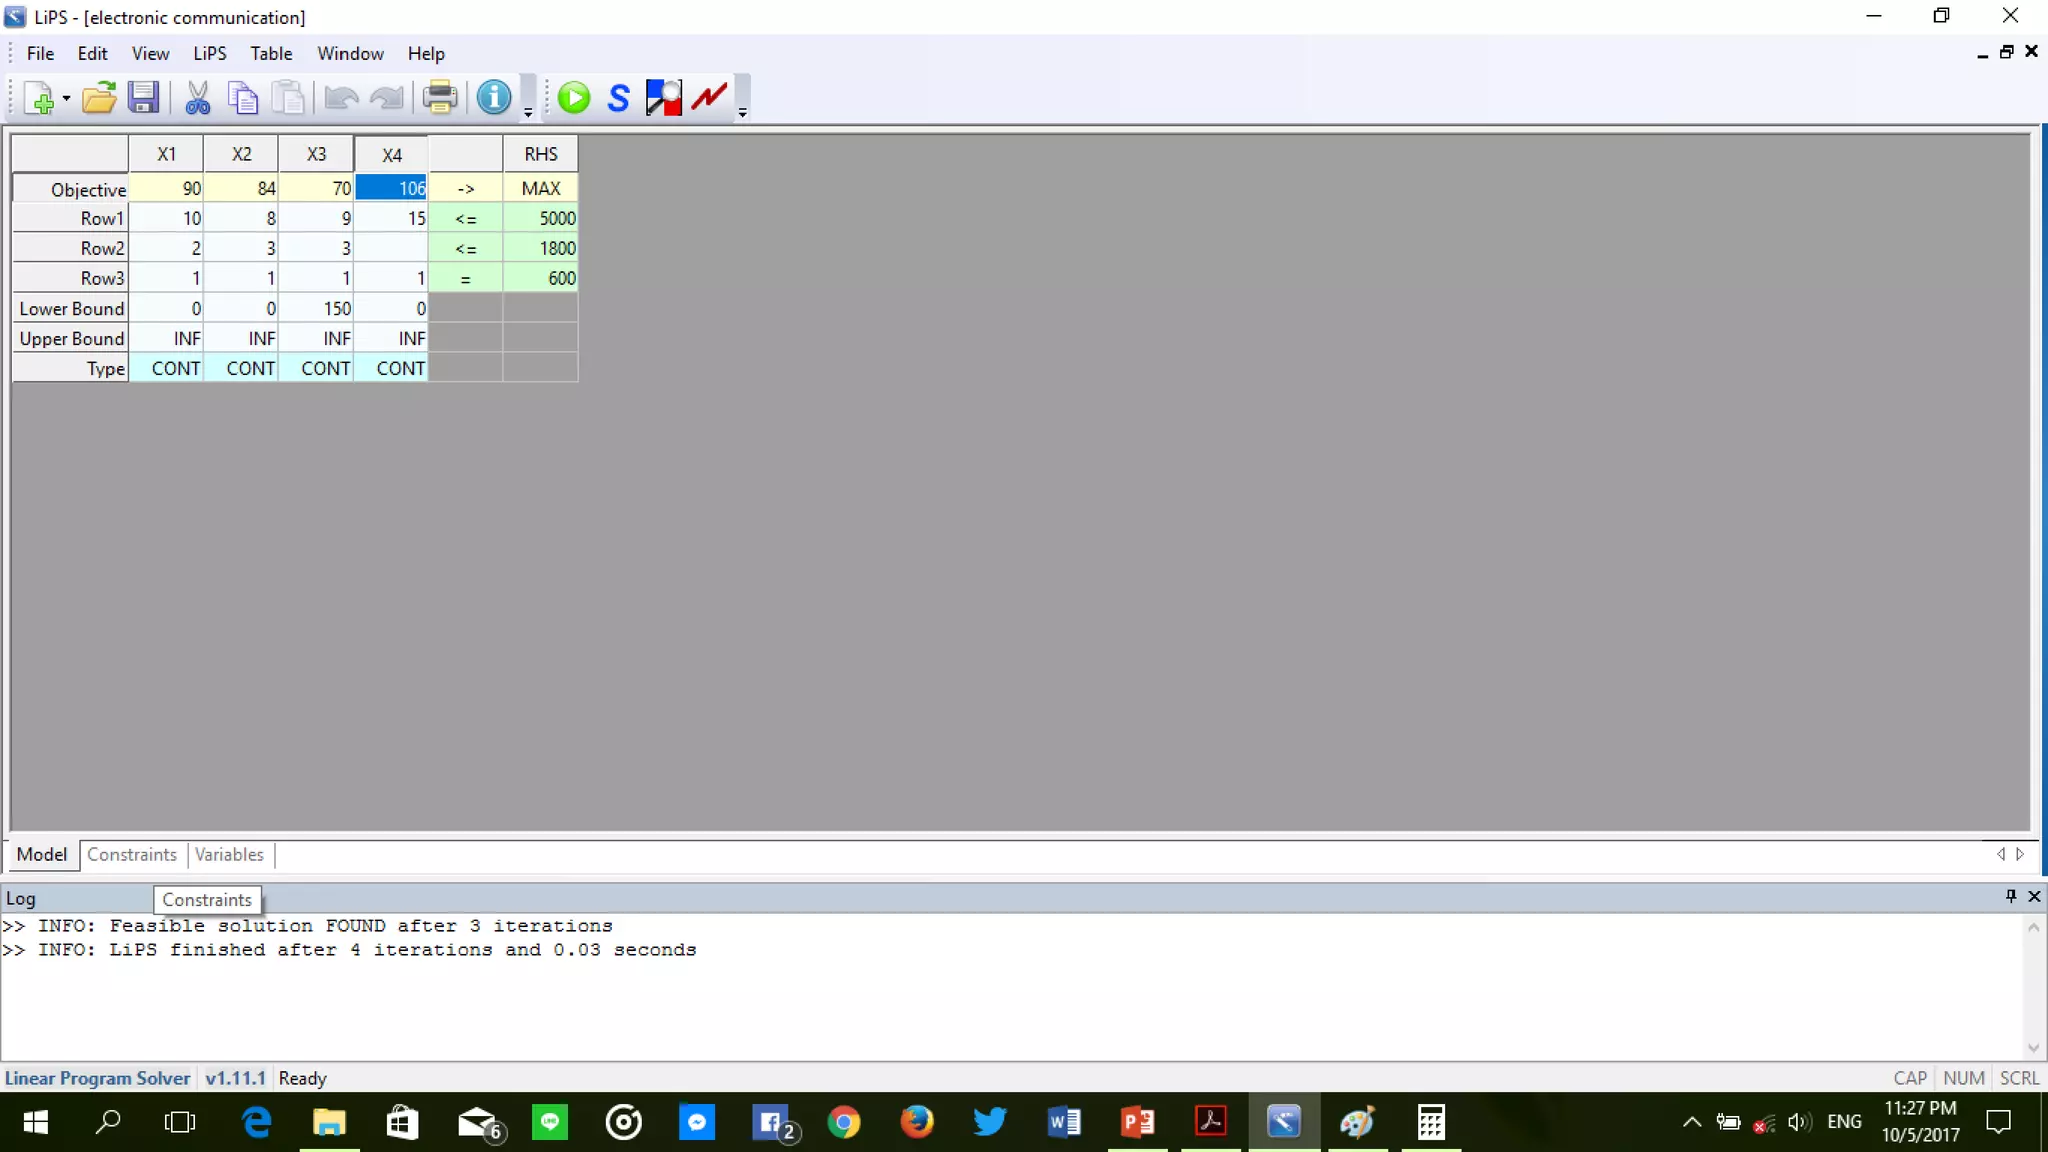Screen dimensions: 2048x1152
Task: Open the New document dropdown arrow
Action: tap(66, 98)
